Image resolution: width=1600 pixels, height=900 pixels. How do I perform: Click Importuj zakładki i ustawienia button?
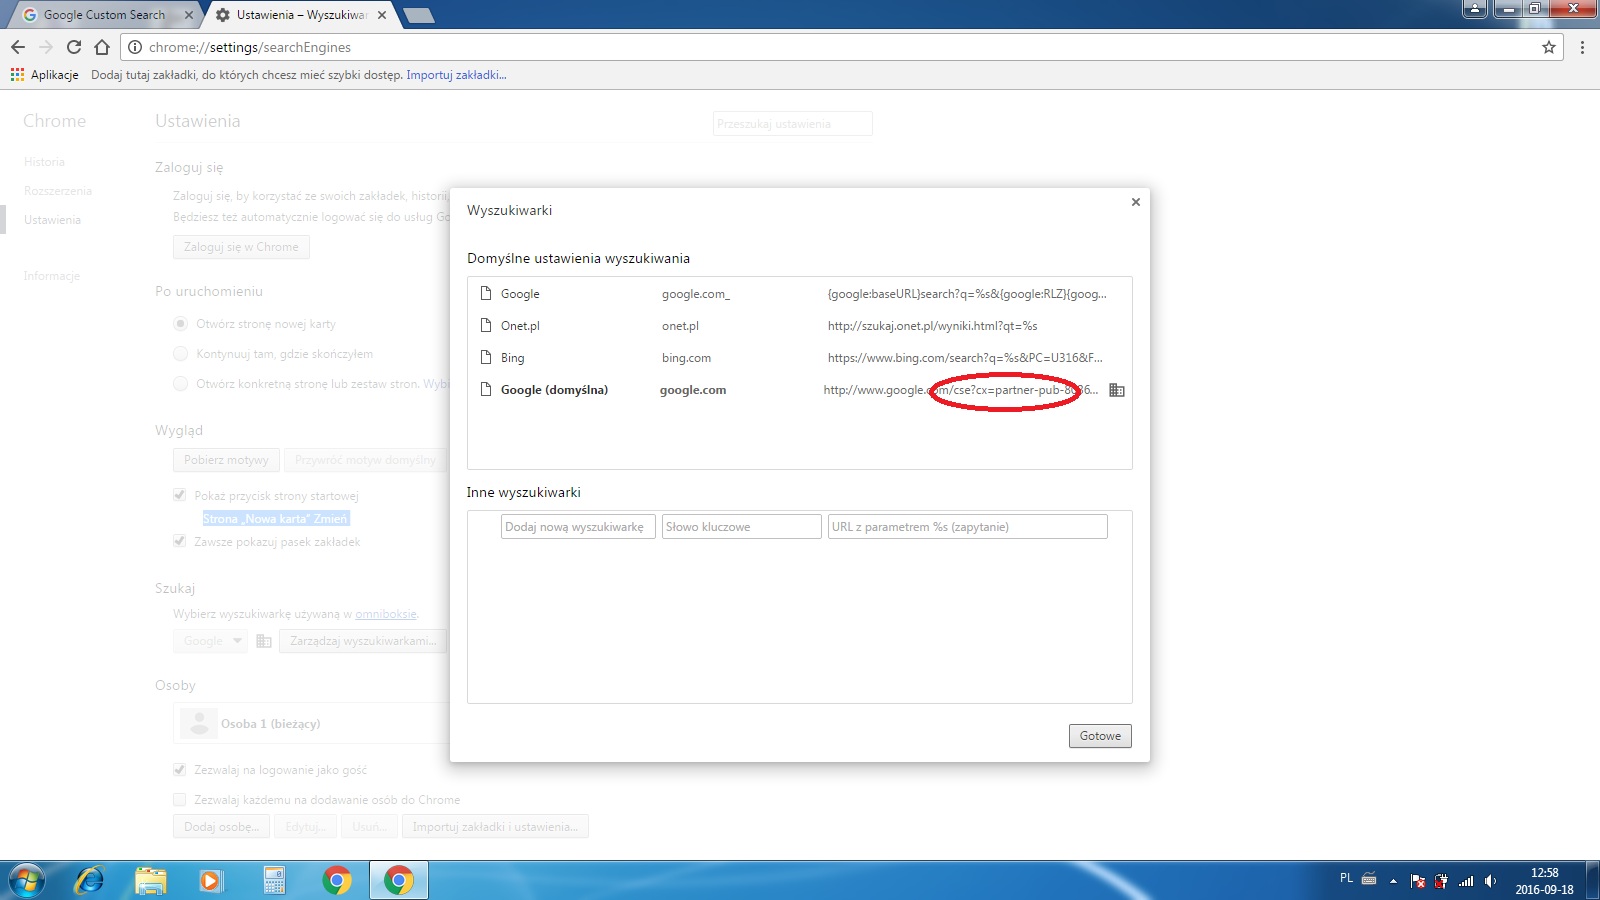[x=495, y=827]
